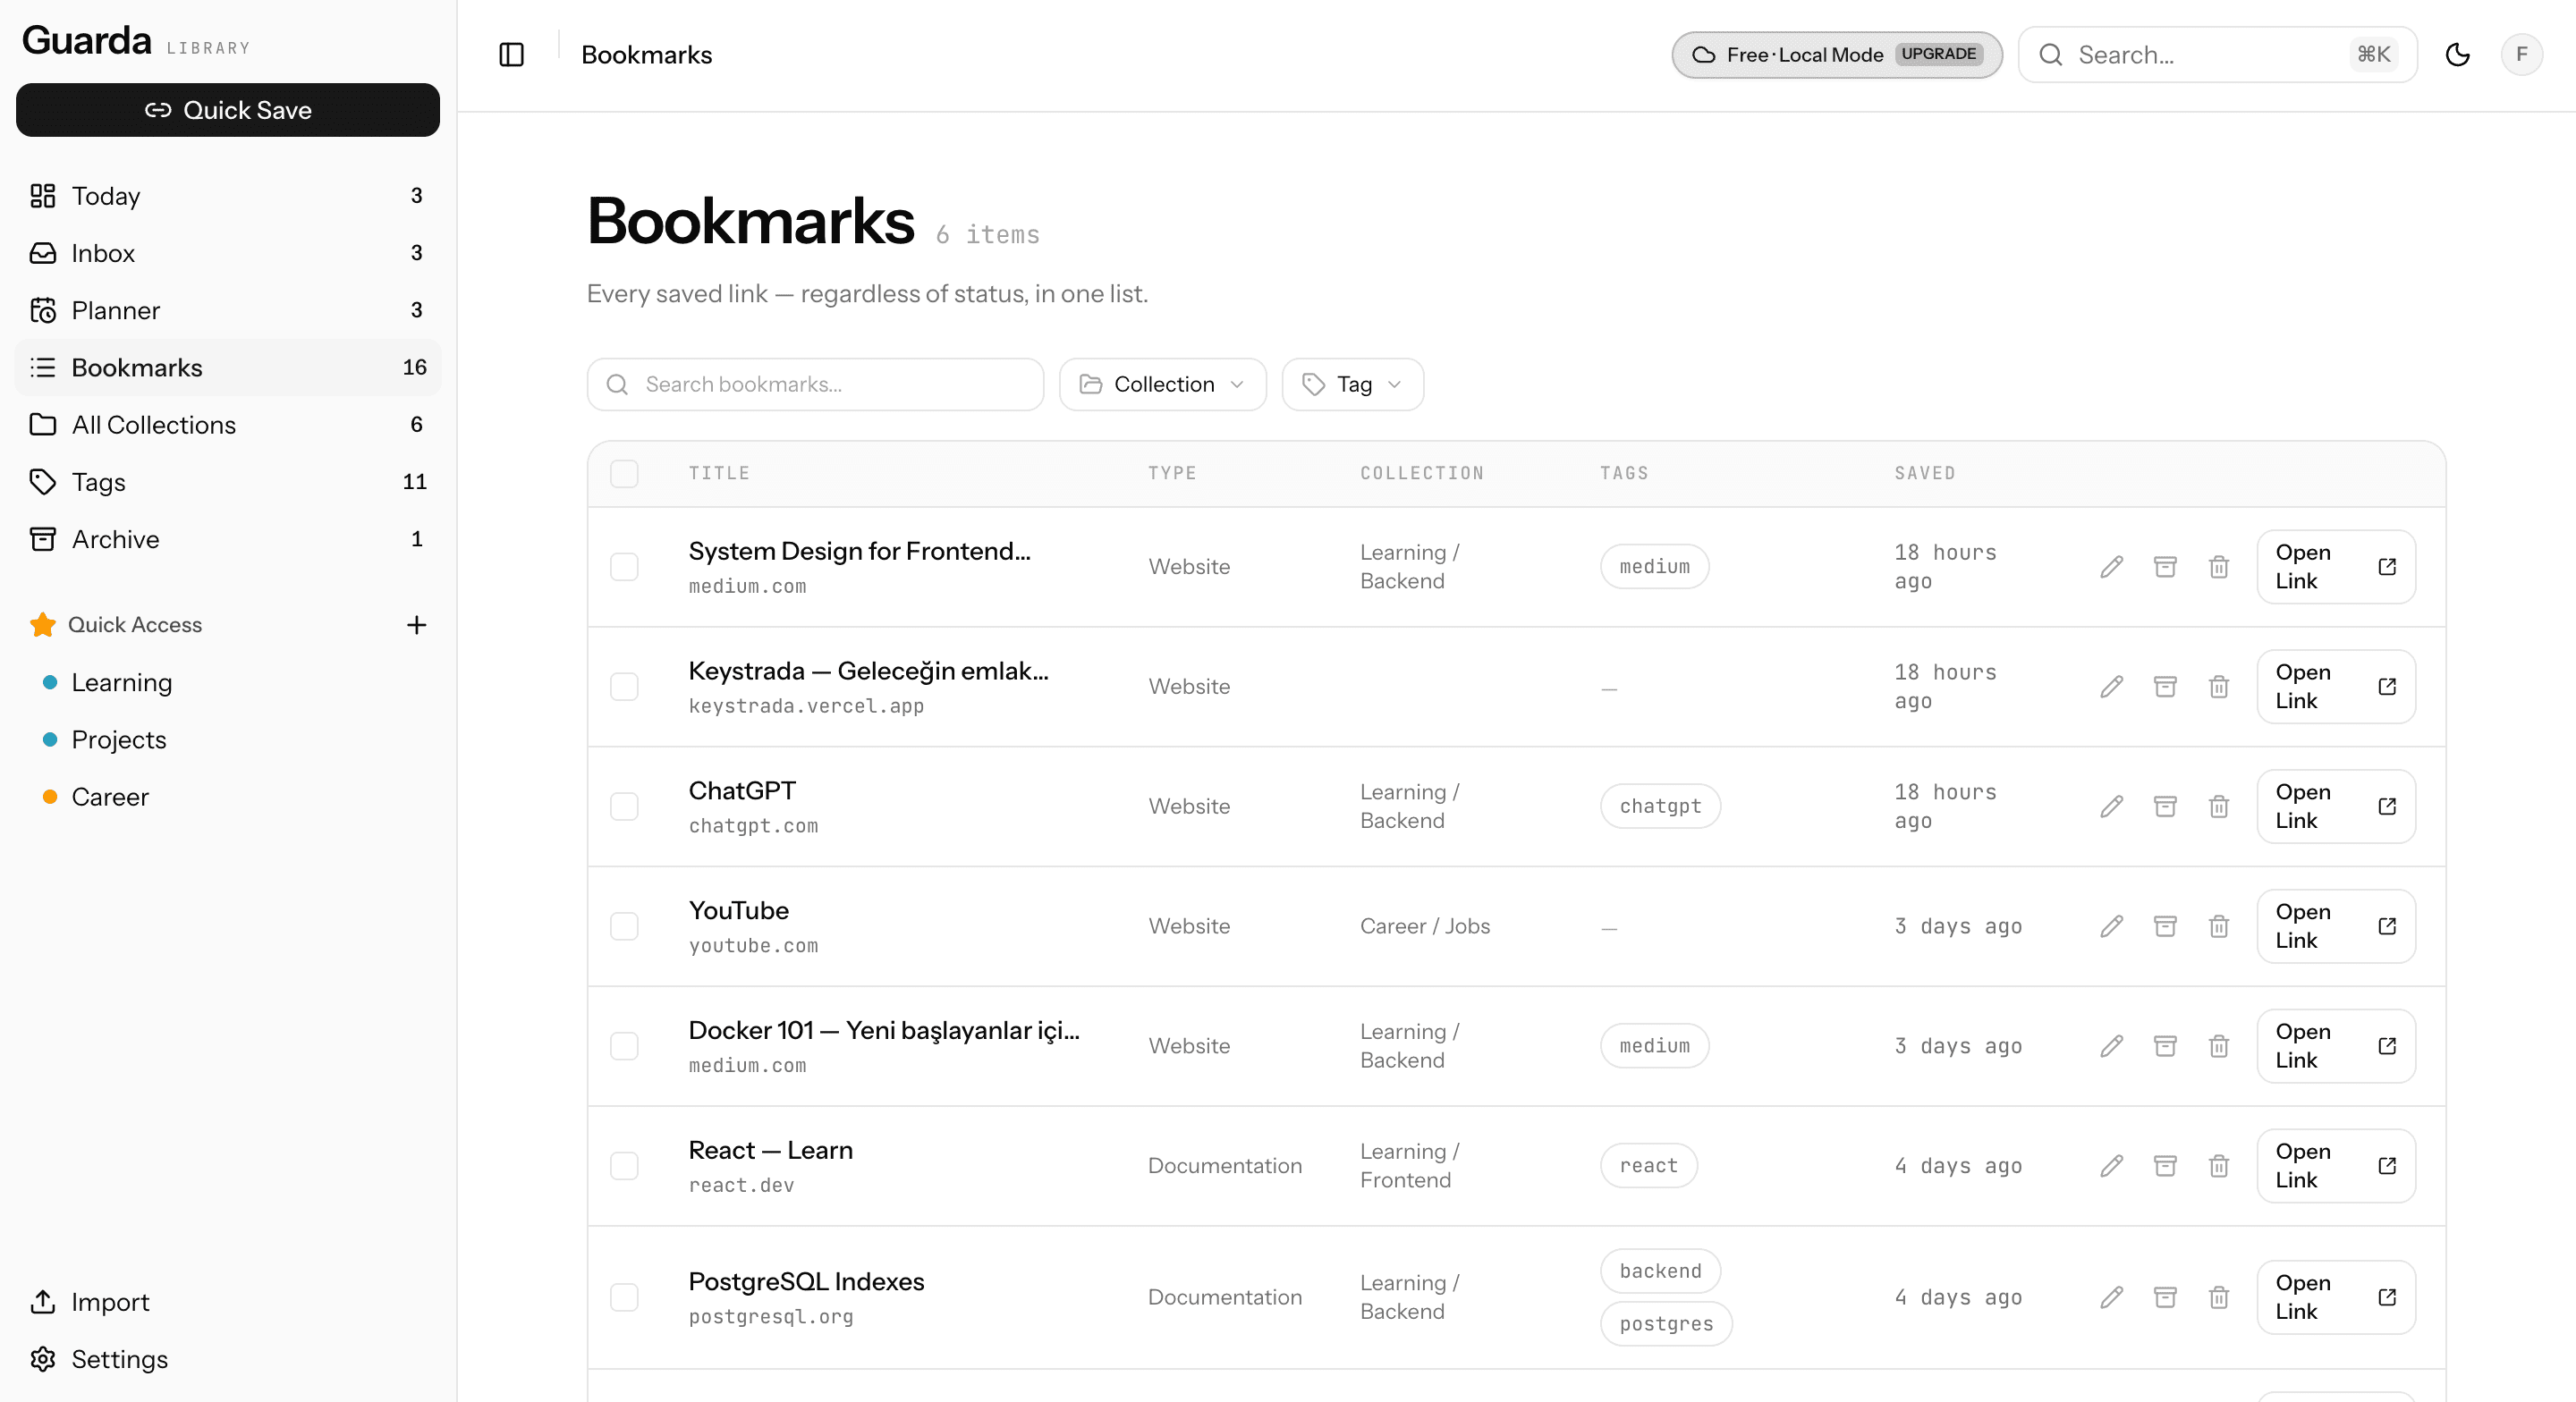Open Today in the sidebar
The width and height of the screenshot is (2576, 1402).
228,196
